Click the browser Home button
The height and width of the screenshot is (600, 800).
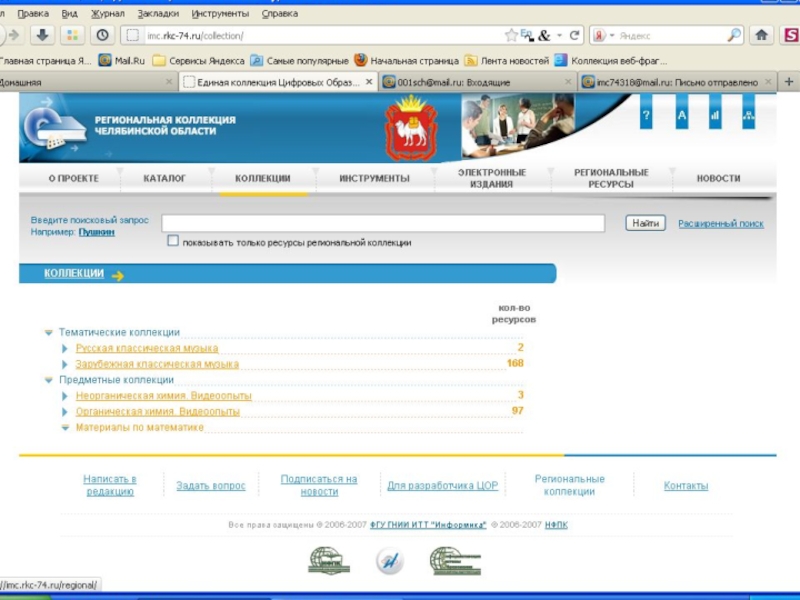pos(762,35)
